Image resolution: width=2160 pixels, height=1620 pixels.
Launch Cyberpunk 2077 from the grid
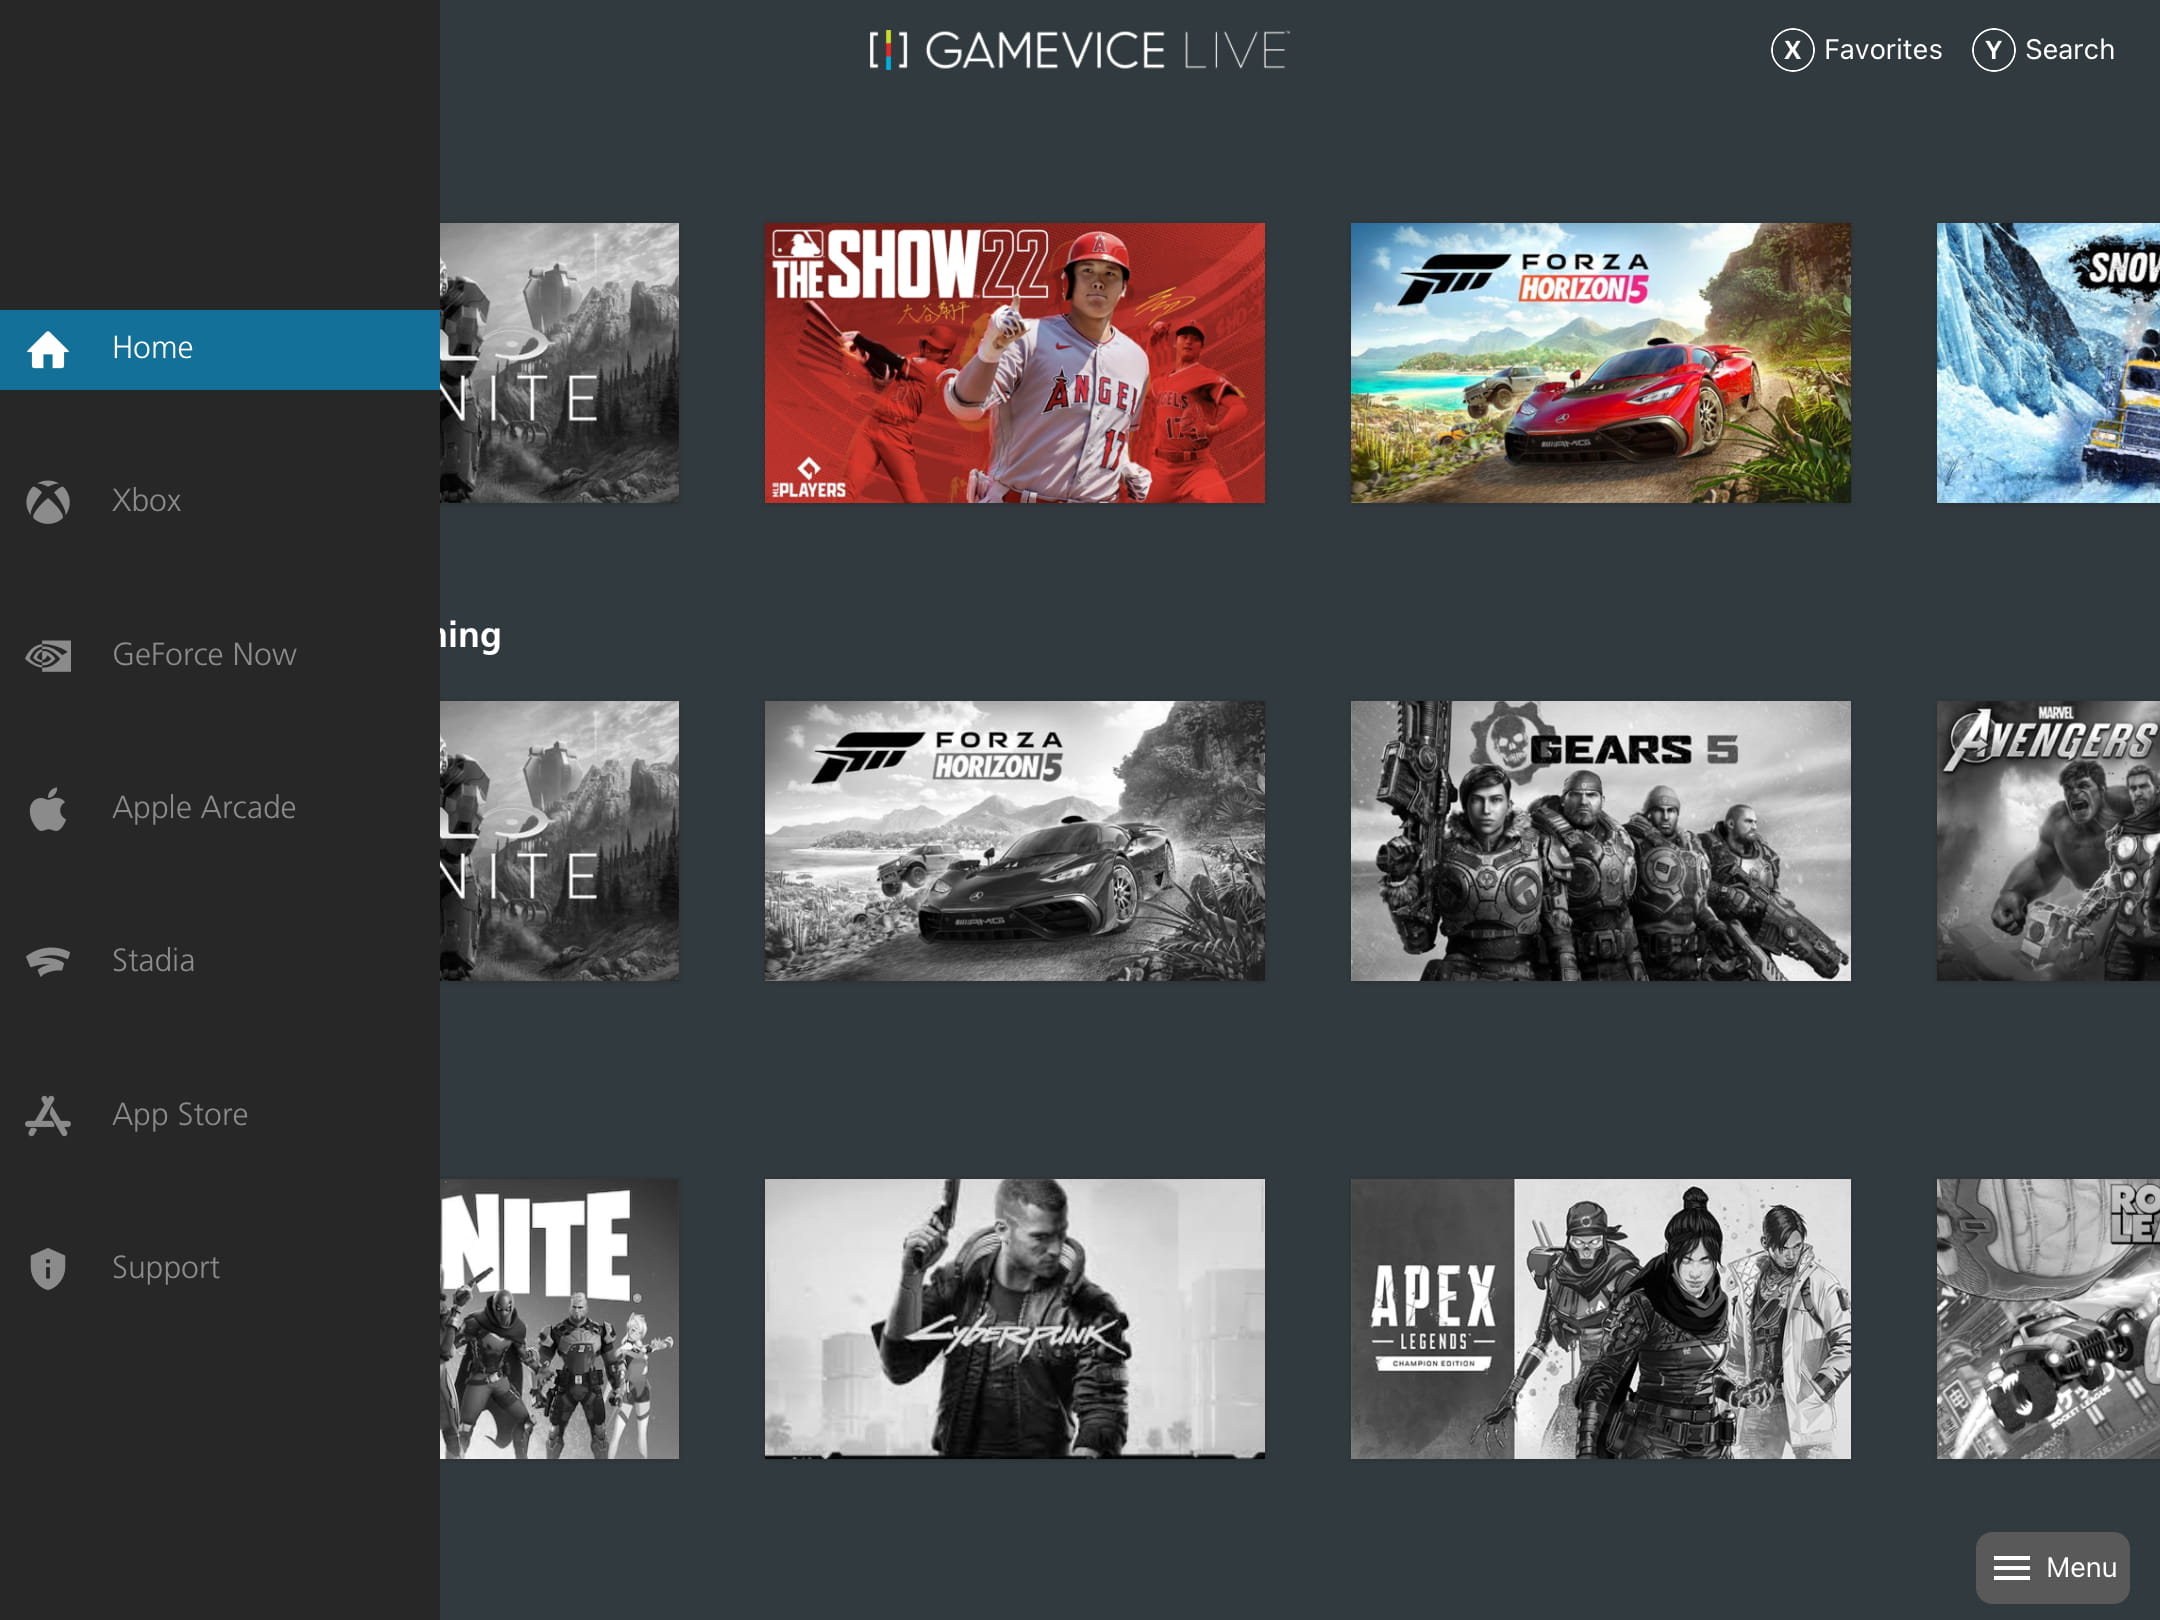click(1014, 1318)
